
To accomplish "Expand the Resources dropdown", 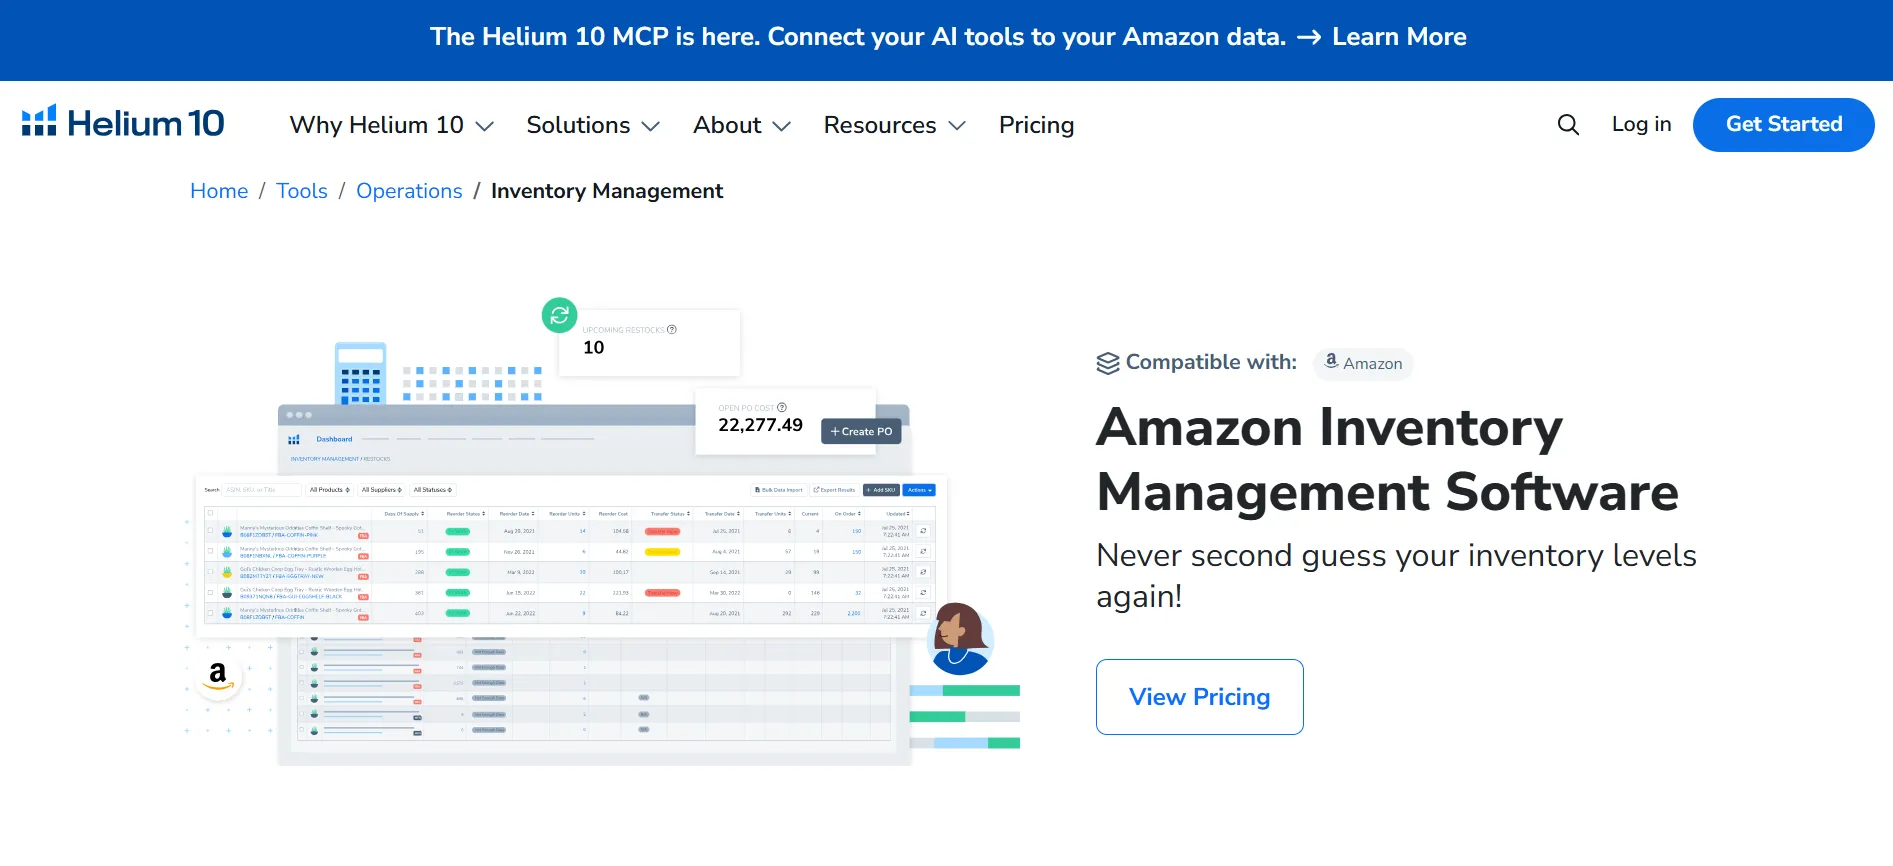I will [895, 125].
